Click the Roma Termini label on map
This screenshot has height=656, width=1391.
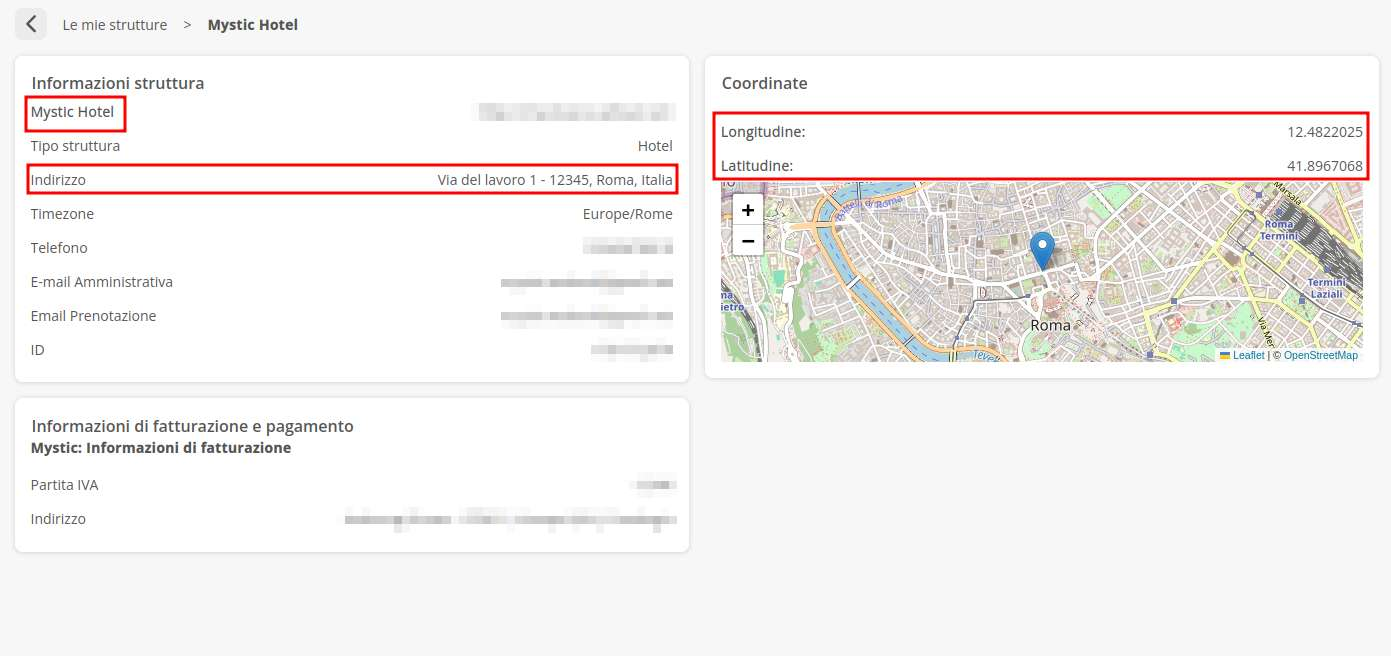1279,230
